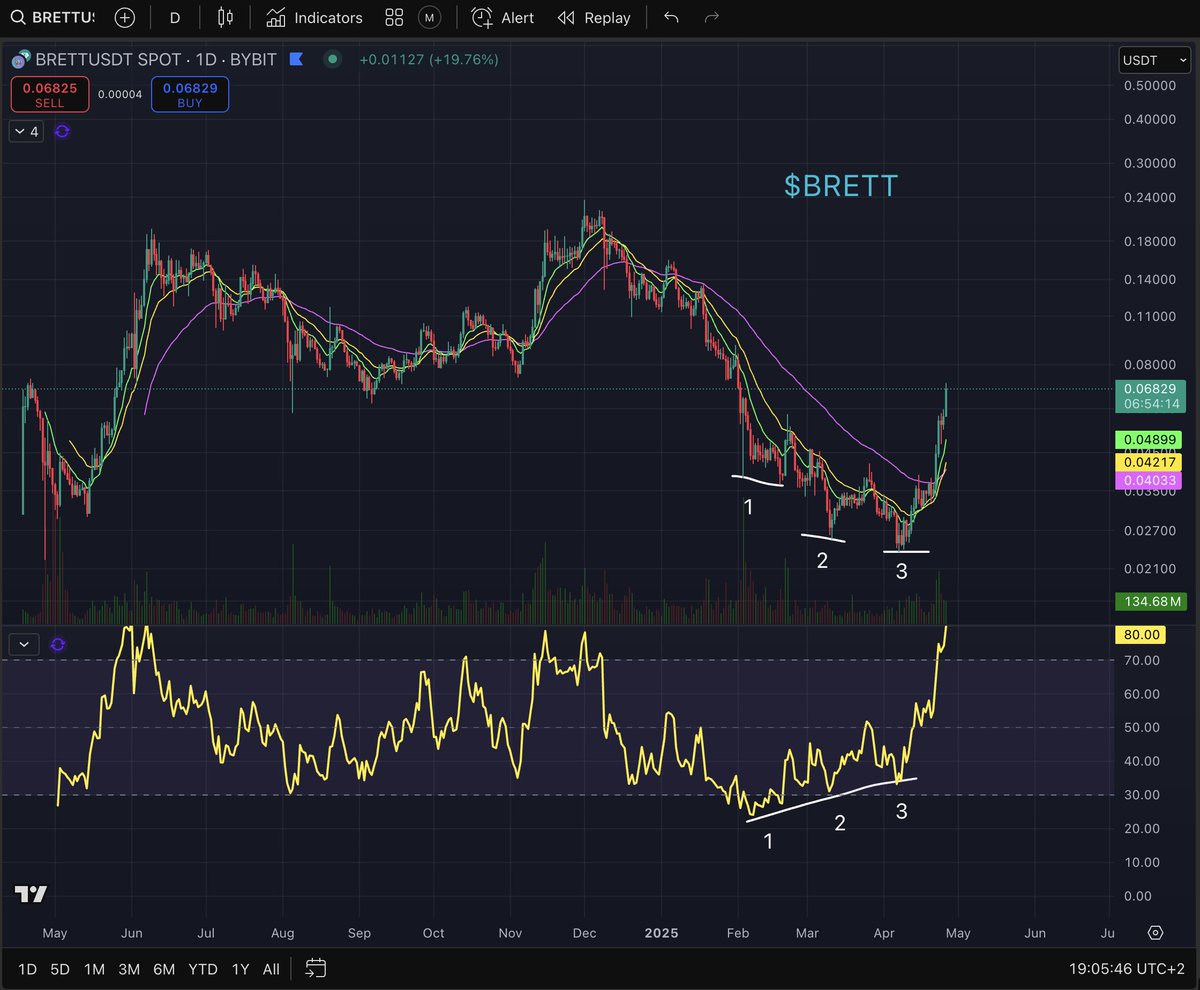Select the 1Y date range
This screenshot has width=1200, height=990.
240,969
